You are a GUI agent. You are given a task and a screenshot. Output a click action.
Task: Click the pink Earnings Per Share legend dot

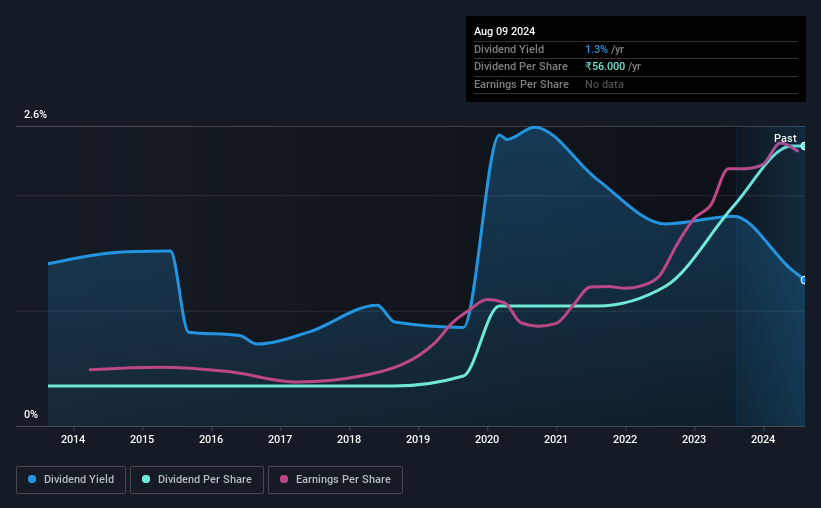coord(284,479)
